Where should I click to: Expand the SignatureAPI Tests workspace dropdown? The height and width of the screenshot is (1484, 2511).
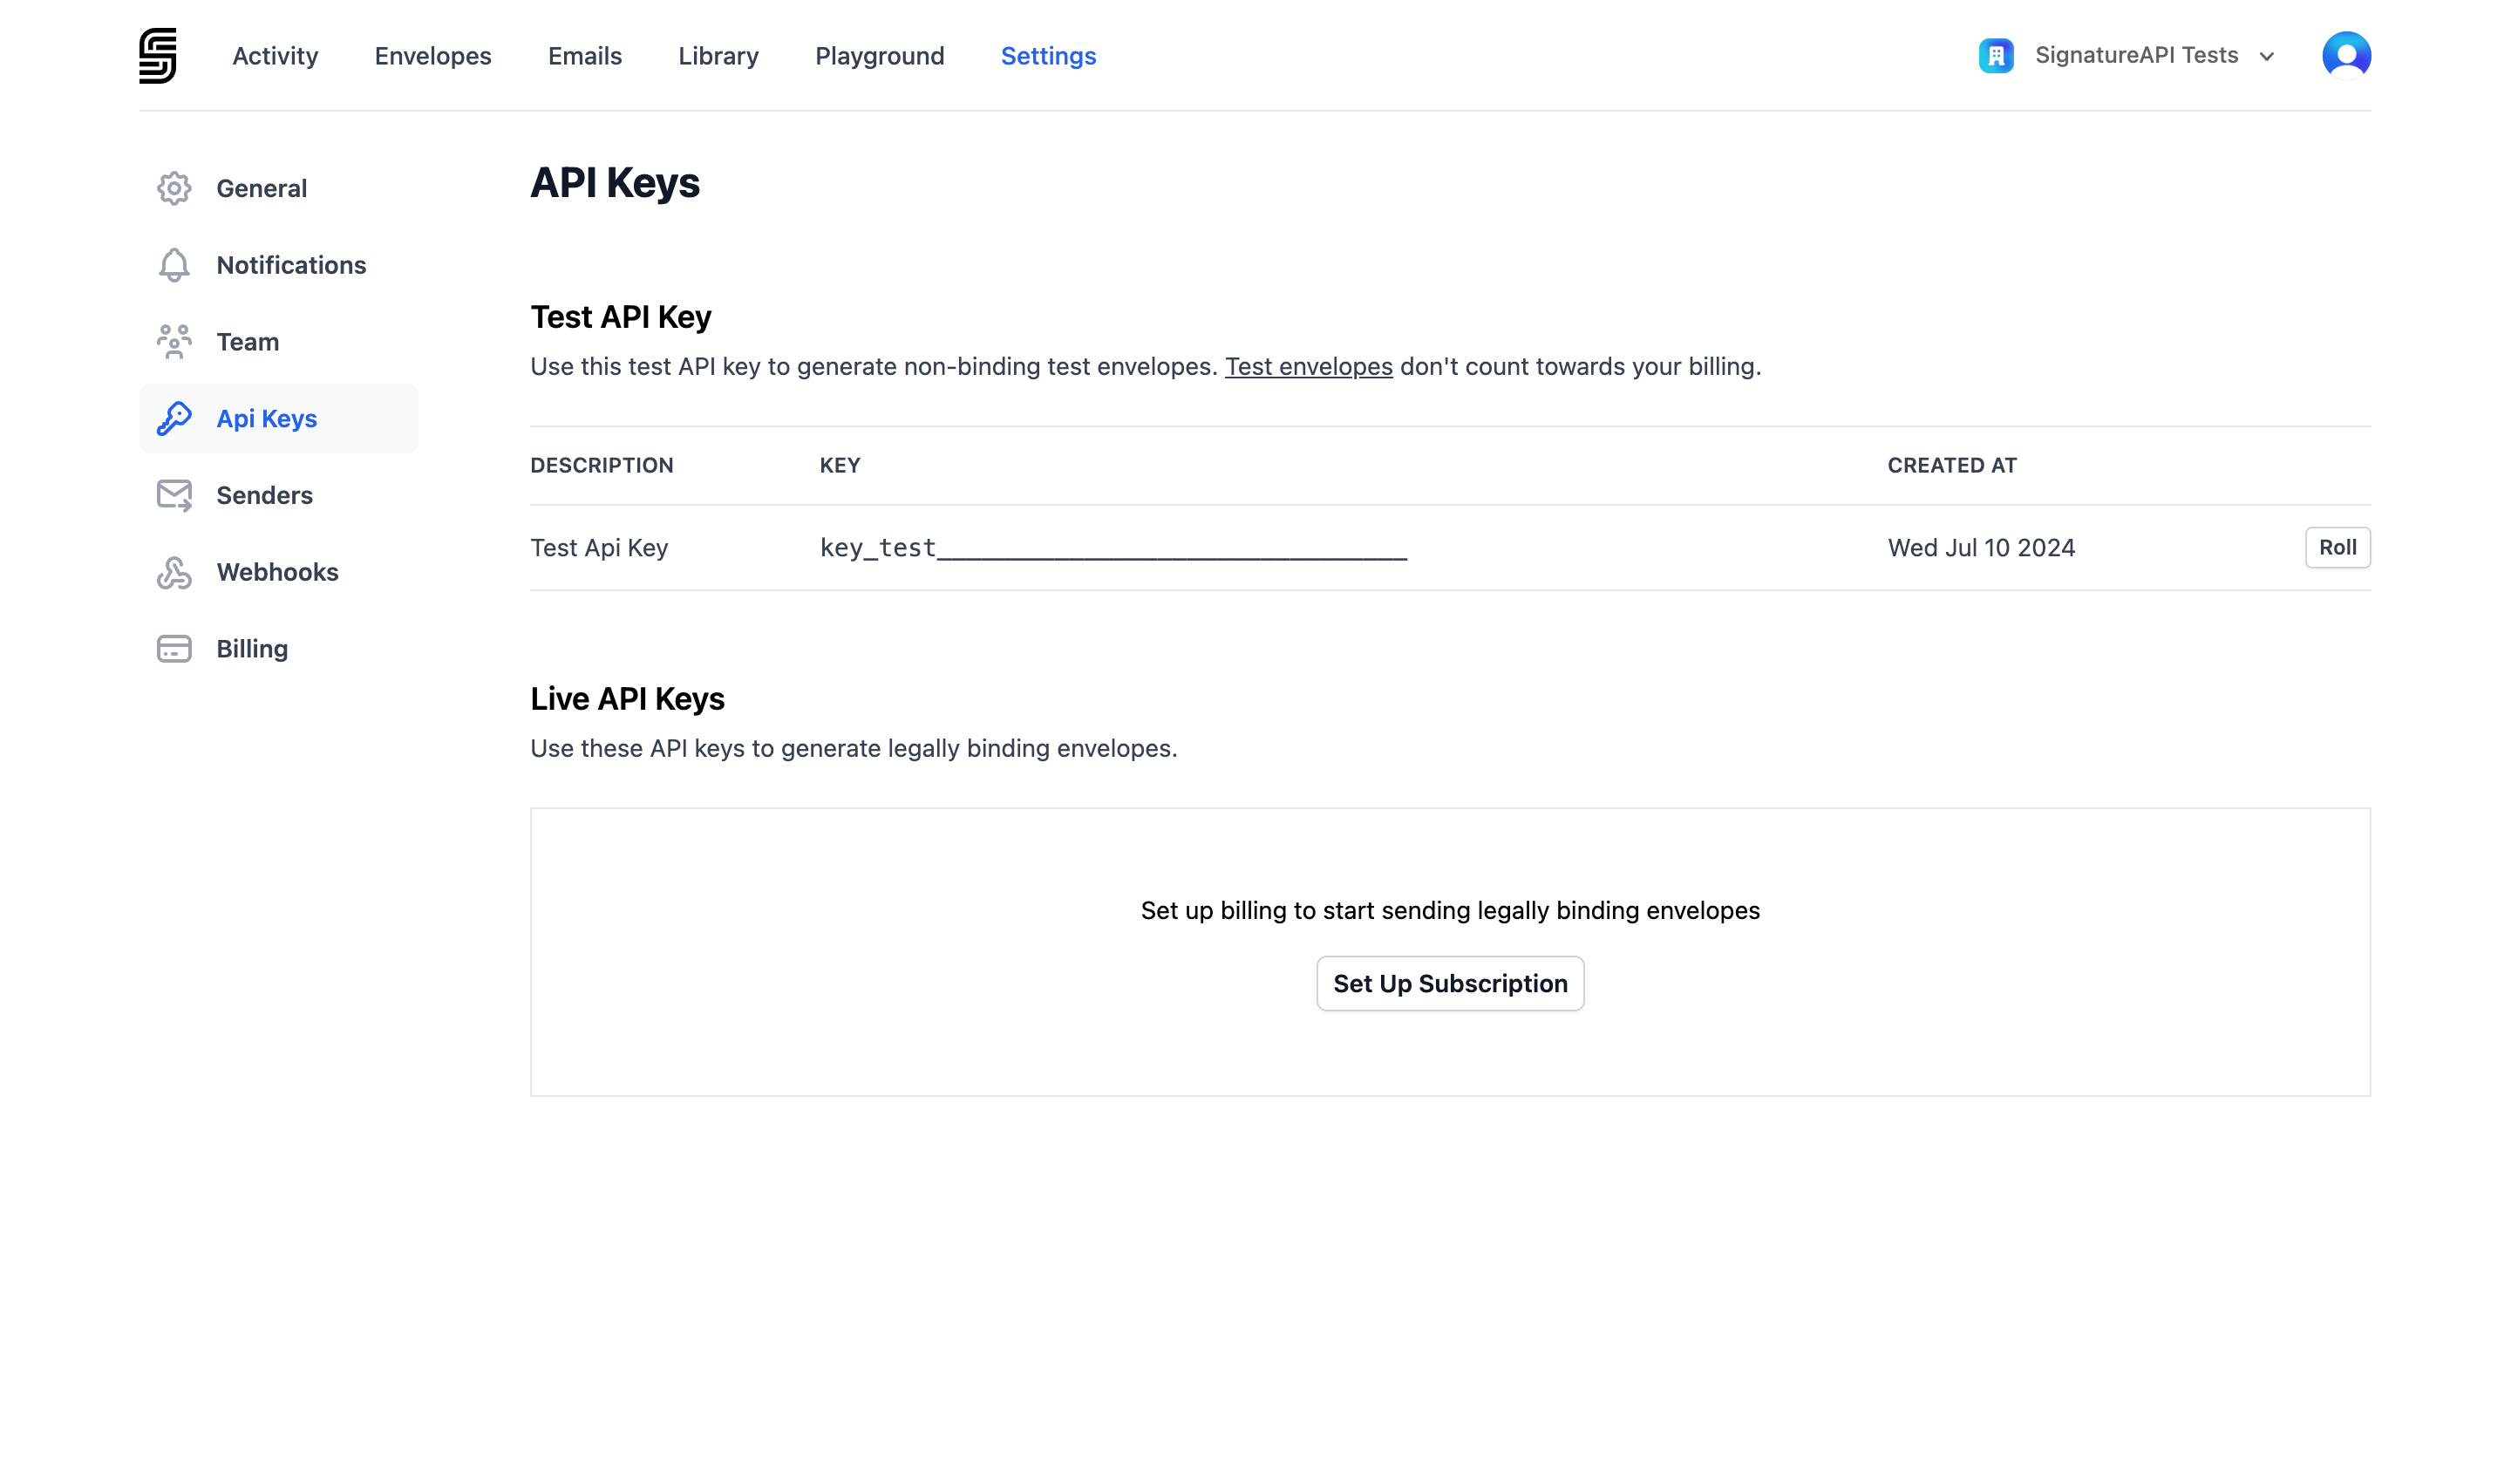2265,57
